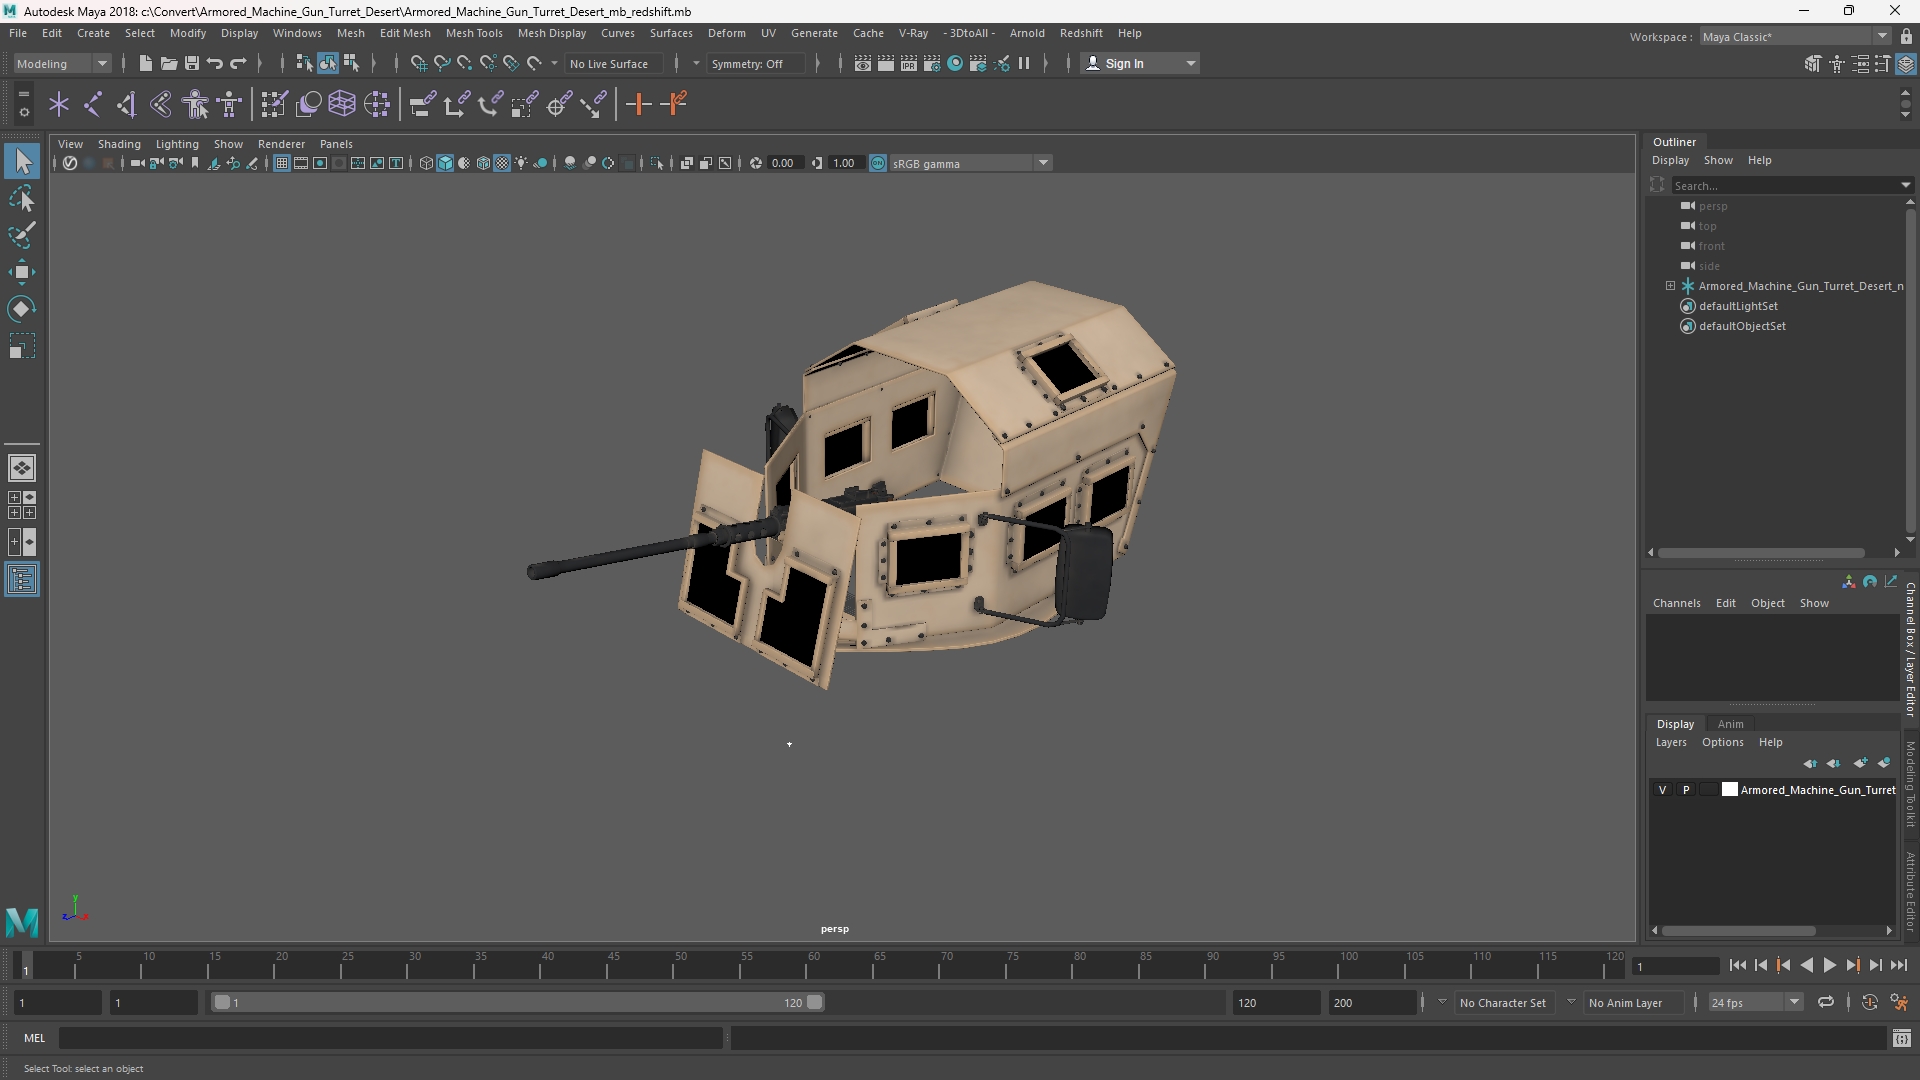Click the Undo arrow icon
This screenshot has height=1080, width=1920.
(215, 63)
